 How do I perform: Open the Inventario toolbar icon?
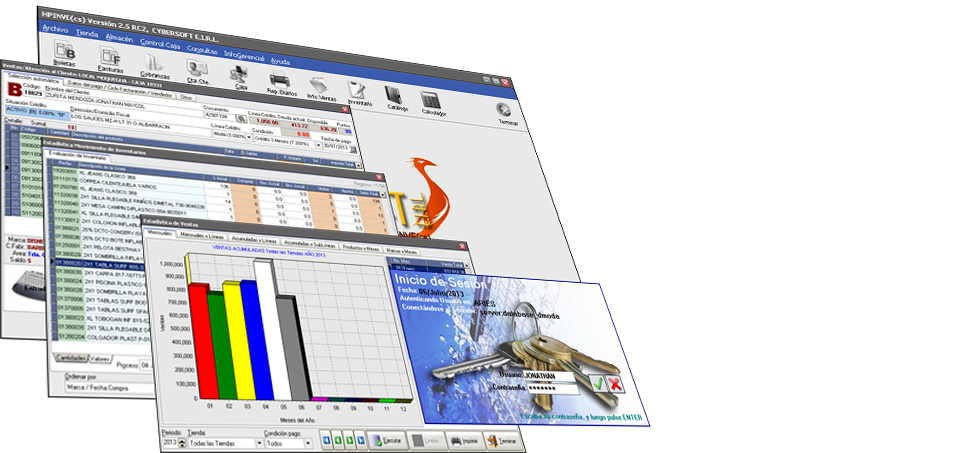click(x=358, y=92)
